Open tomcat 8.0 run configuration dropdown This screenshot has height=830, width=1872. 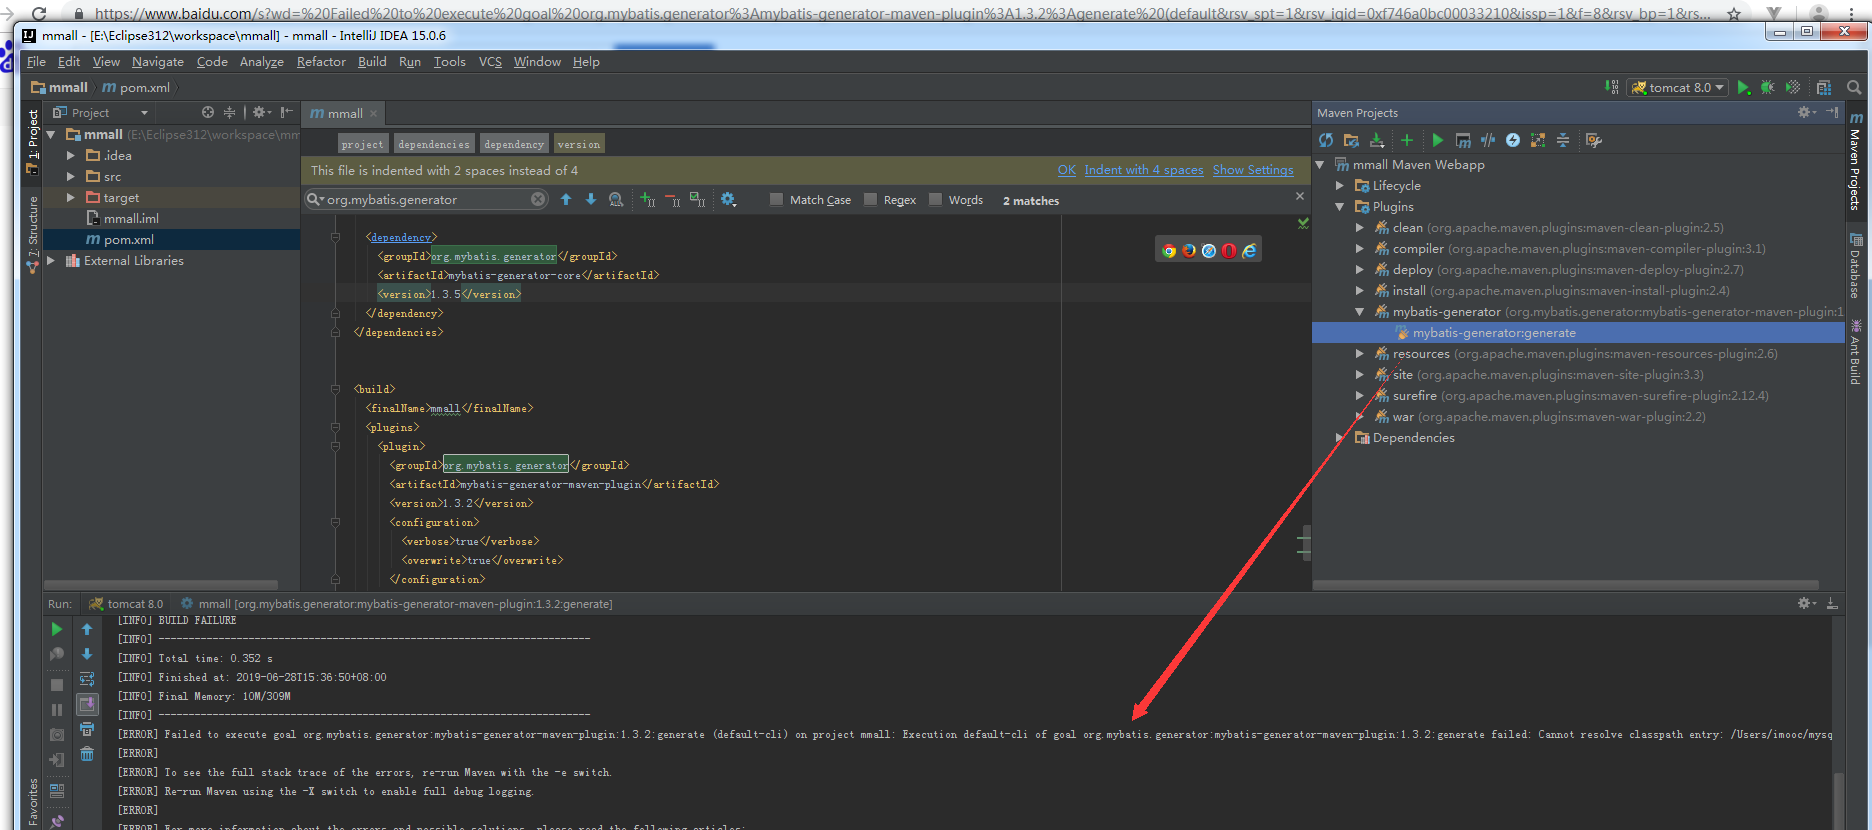[1679, 88]
